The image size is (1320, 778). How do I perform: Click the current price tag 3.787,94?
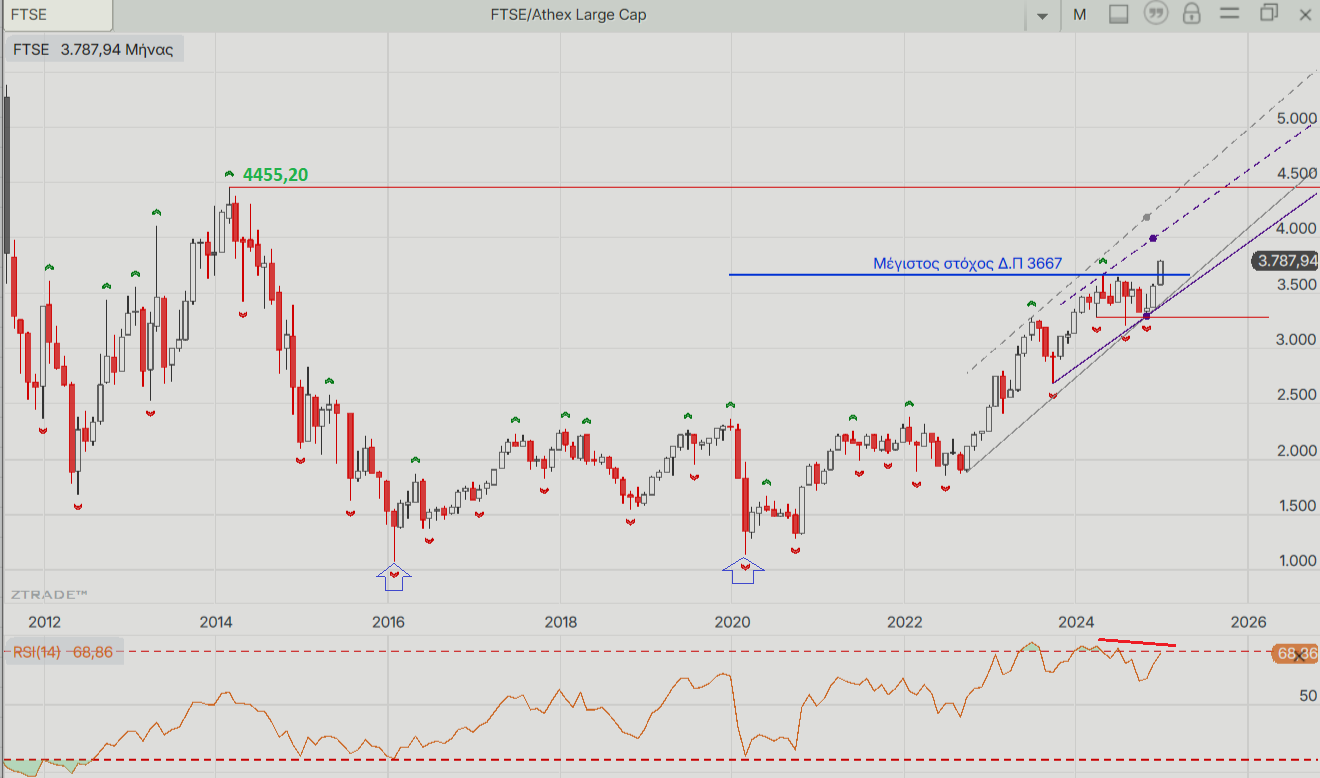1285,261
